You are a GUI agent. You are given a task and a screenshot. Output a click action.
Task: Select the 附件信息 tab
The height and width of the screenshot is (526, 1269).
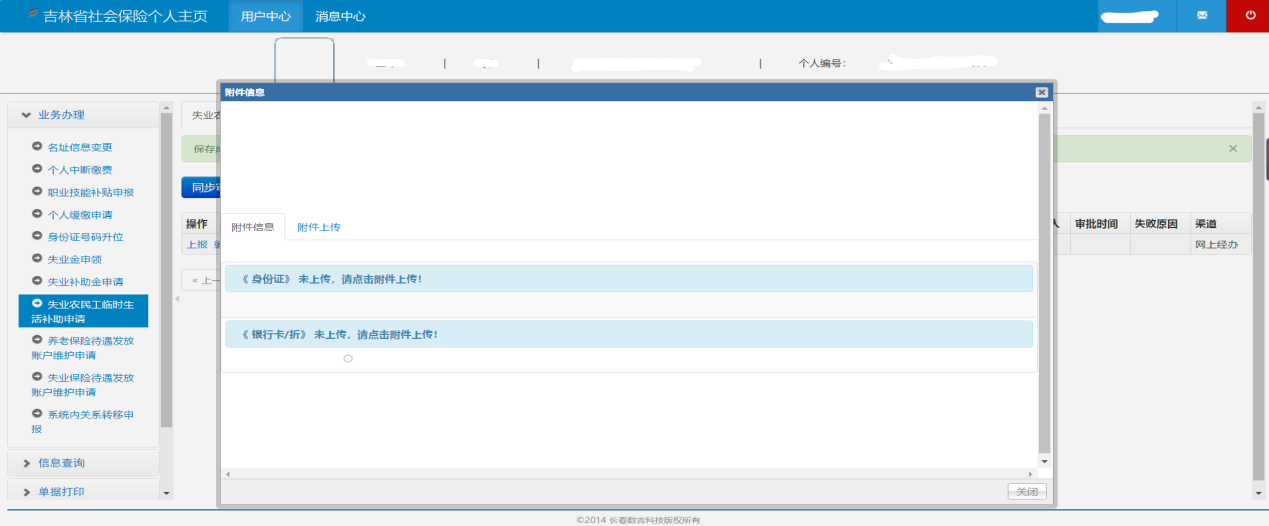252,227
